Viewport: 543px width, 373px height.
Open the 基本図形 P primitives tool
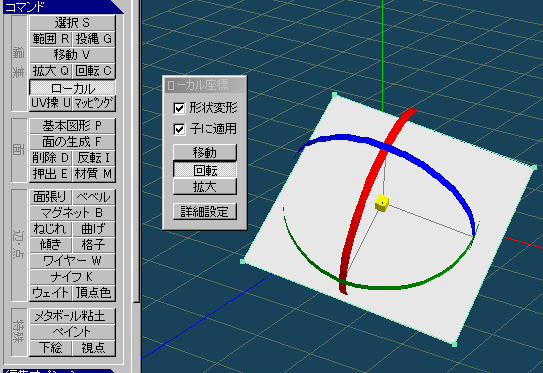click(x=72, y=126)
